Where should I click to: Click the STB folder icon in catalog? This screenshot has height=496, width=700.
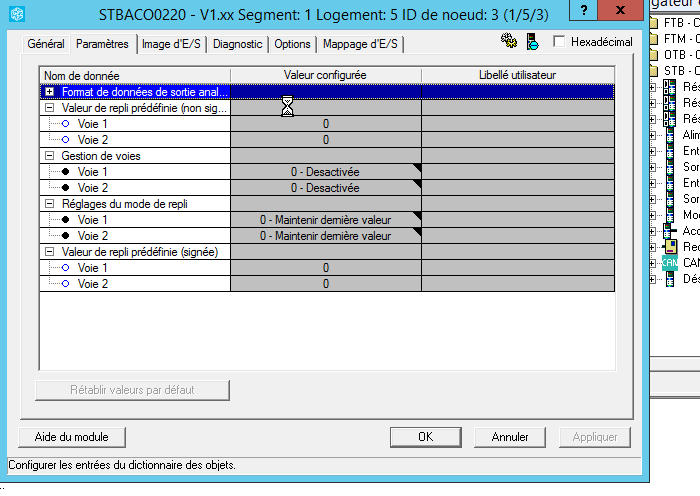(654, 70)
